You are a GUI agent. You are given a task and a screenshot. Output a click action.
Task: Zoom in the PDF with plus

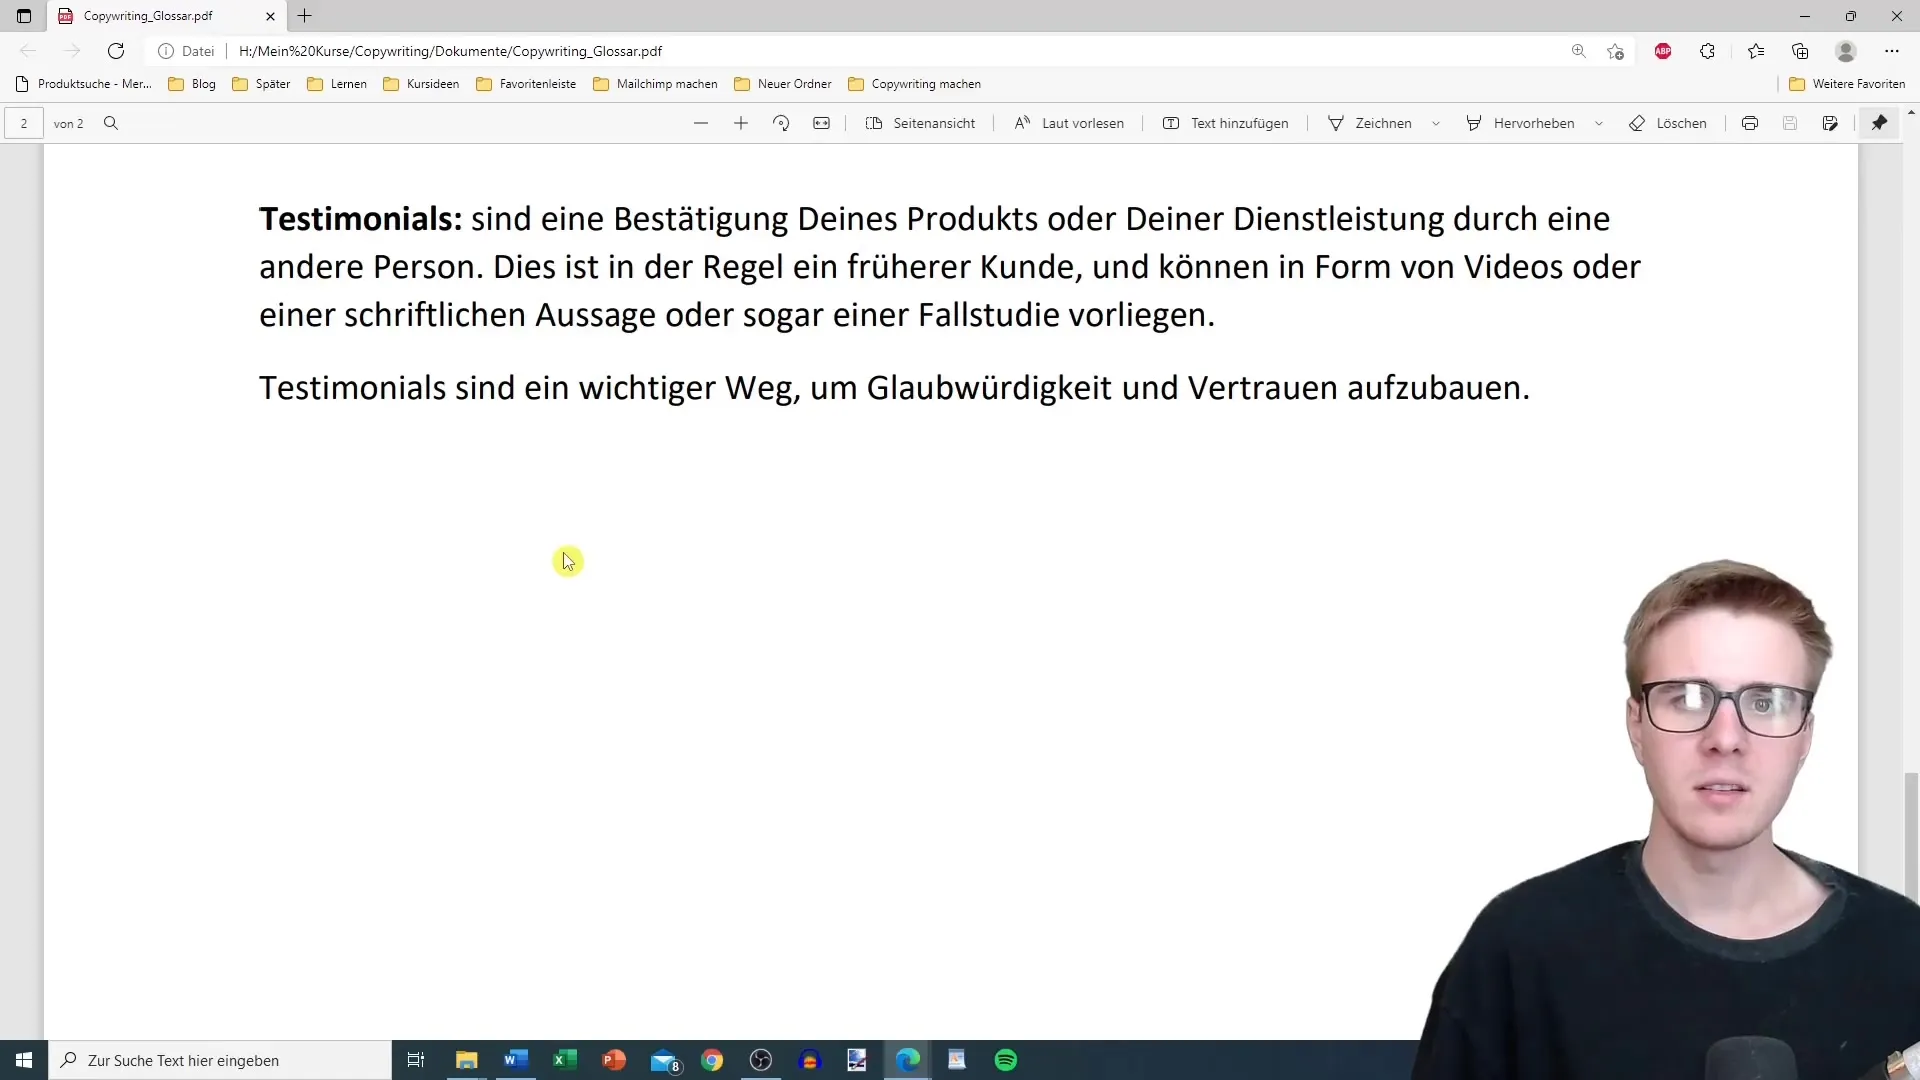click(741, 123)
